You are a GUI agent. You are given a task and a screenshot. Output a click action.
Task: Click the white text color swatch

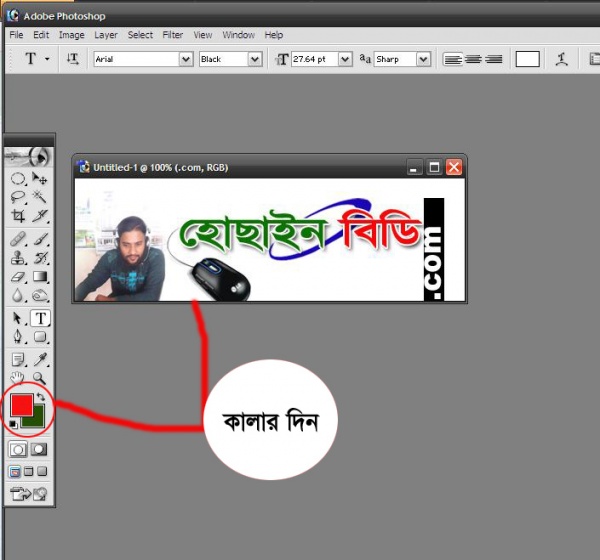[x=527, y=59]
